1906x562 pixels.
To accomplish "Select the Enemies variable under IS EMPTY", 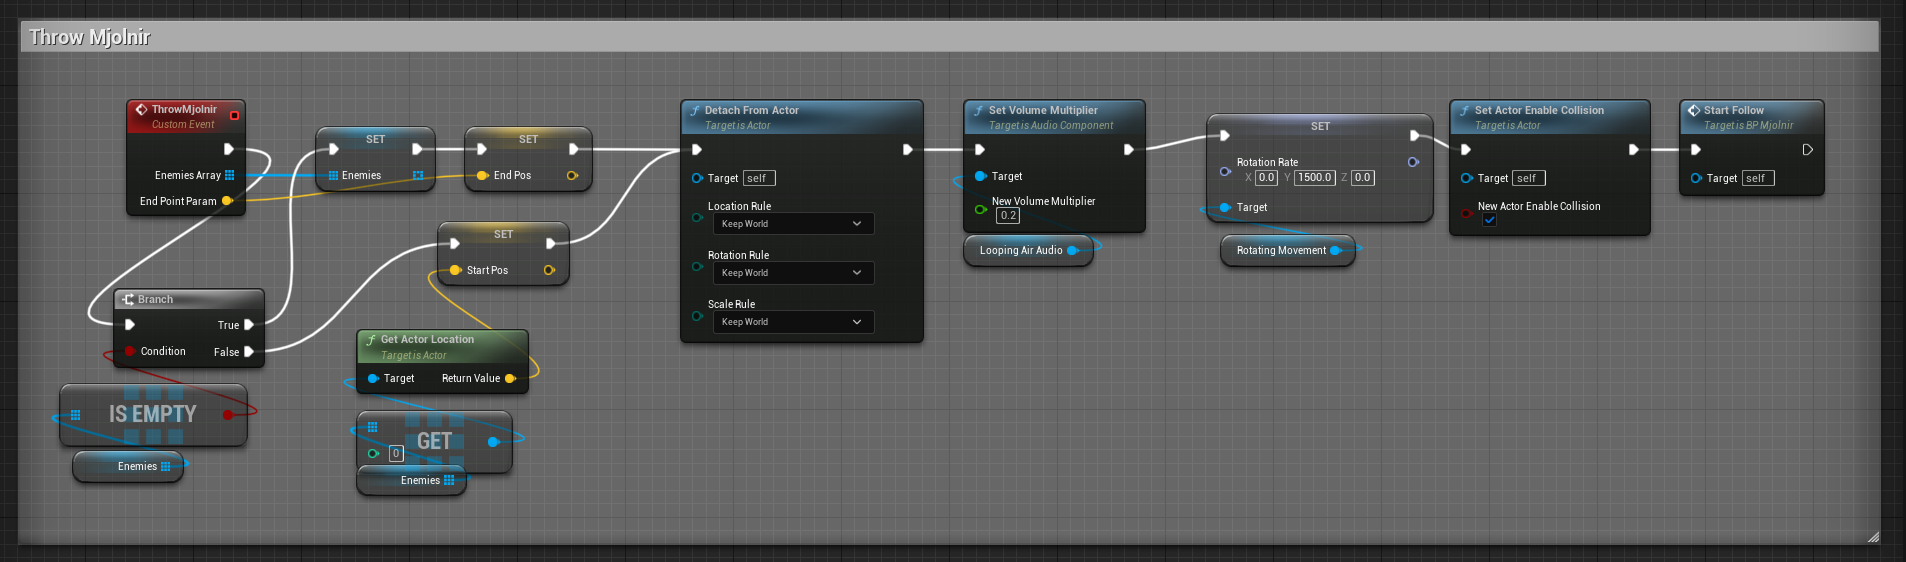I will 128,466.
